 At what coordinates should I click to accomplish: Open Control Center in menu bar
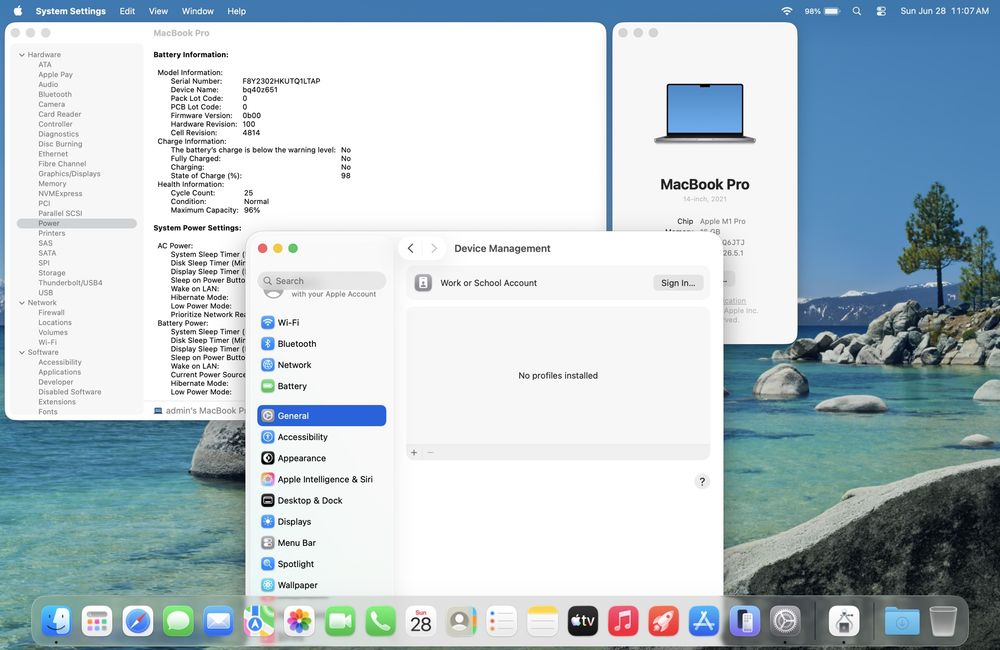[x=881, y=11]
